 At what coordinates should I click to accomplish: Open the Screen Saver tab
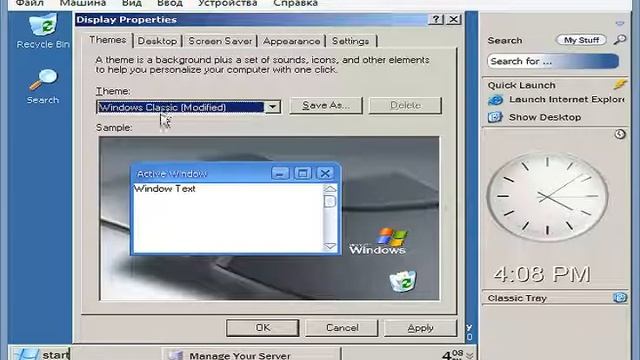[220, 41]
